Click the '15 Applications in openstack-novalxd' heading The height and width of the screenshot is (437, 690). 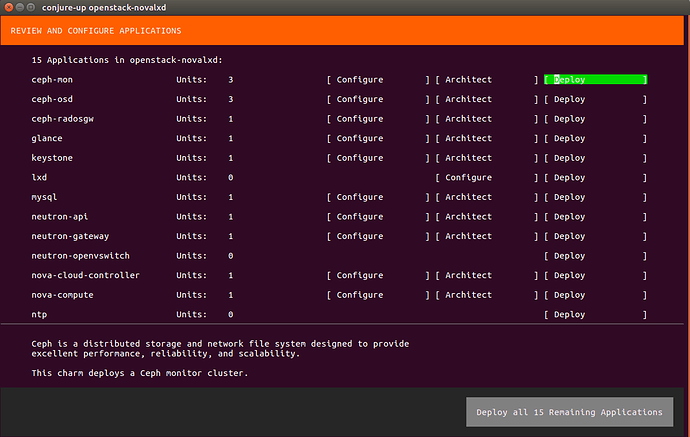(x=127, y=60)
